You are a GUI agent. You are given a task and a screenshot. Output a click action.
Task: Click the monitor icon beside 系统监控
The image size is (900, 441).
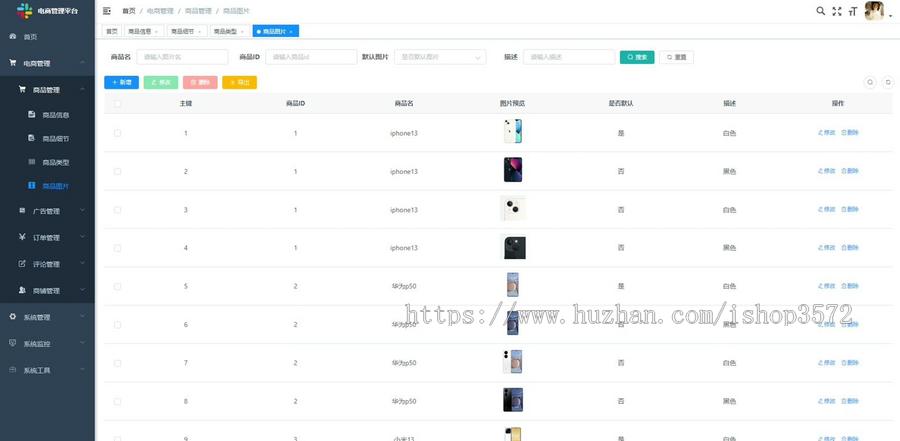point(13,343)
